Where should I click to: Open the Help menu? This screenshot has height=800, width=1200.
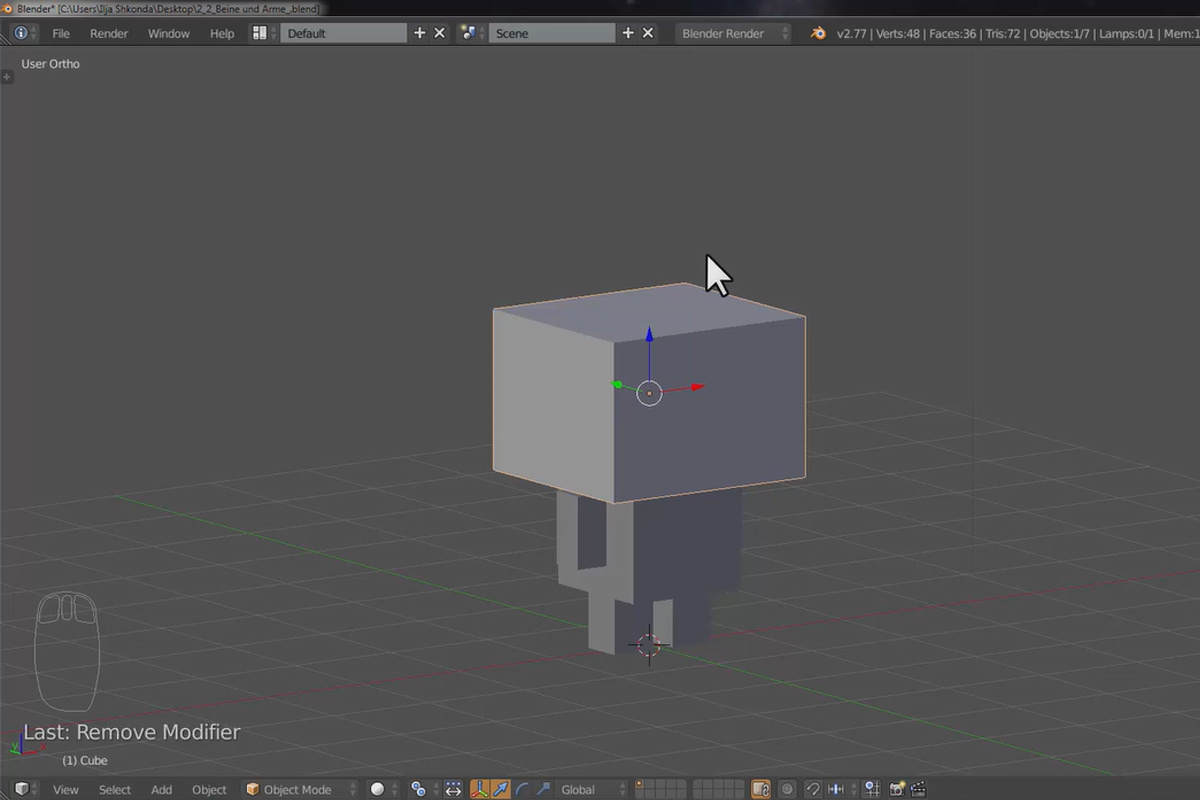pos(222,33)
